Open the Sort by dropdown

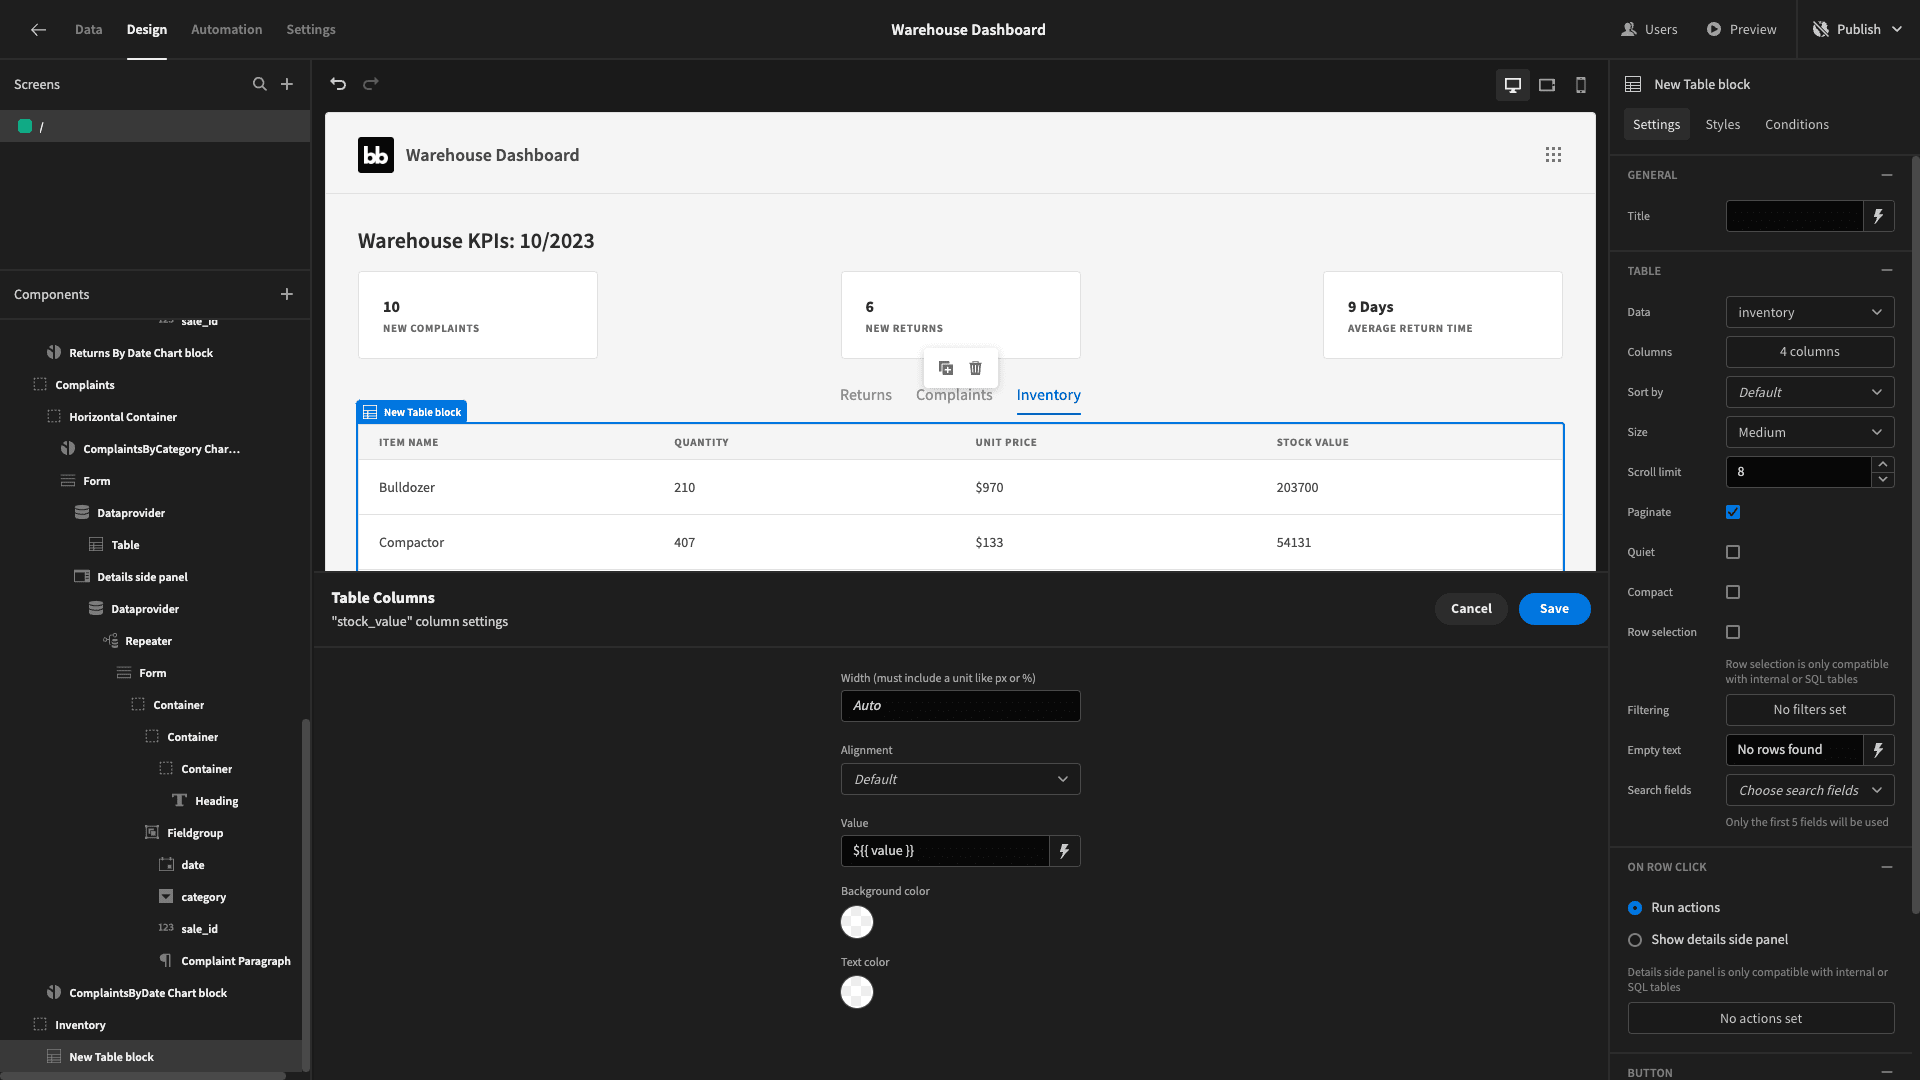pyautogui.click(x=1810, y=392)
